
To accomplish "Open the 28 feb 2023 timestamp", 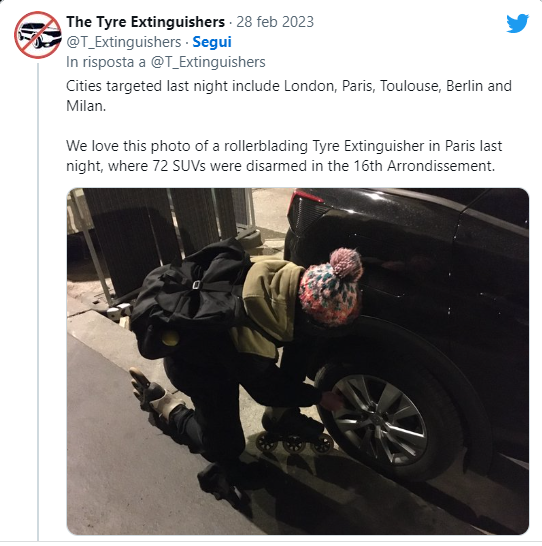I will pyautogui.click(x=275, y=22).
